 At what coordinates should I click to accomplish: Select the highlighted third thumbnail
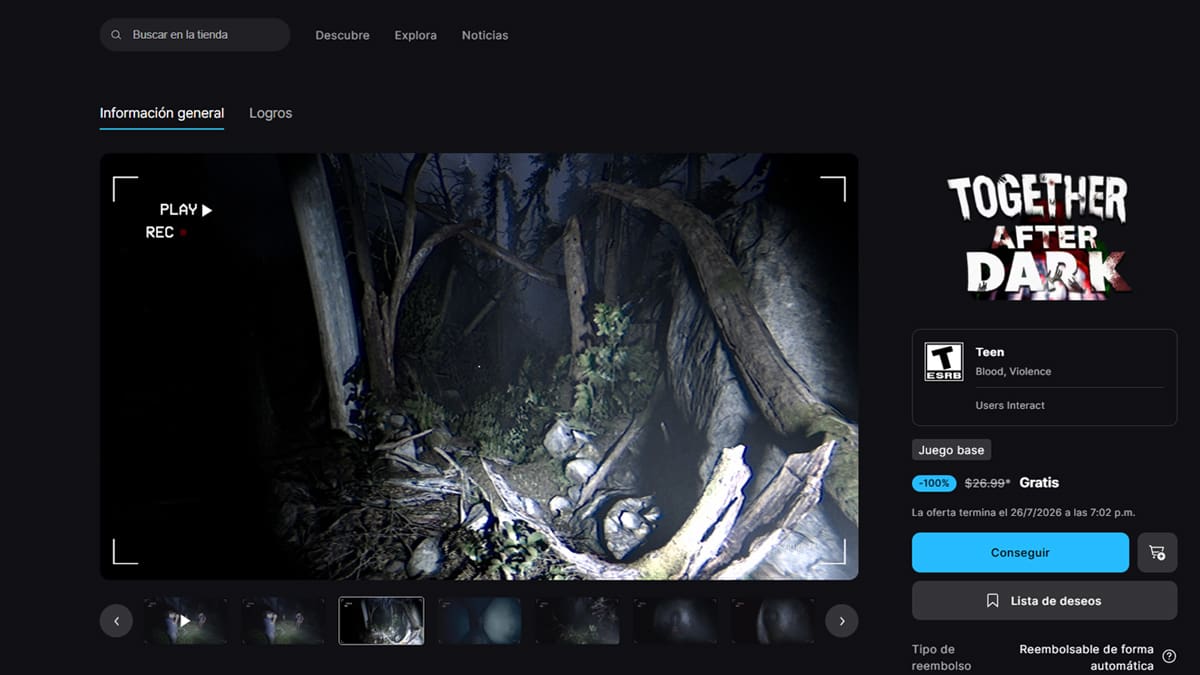coord(381,621)
